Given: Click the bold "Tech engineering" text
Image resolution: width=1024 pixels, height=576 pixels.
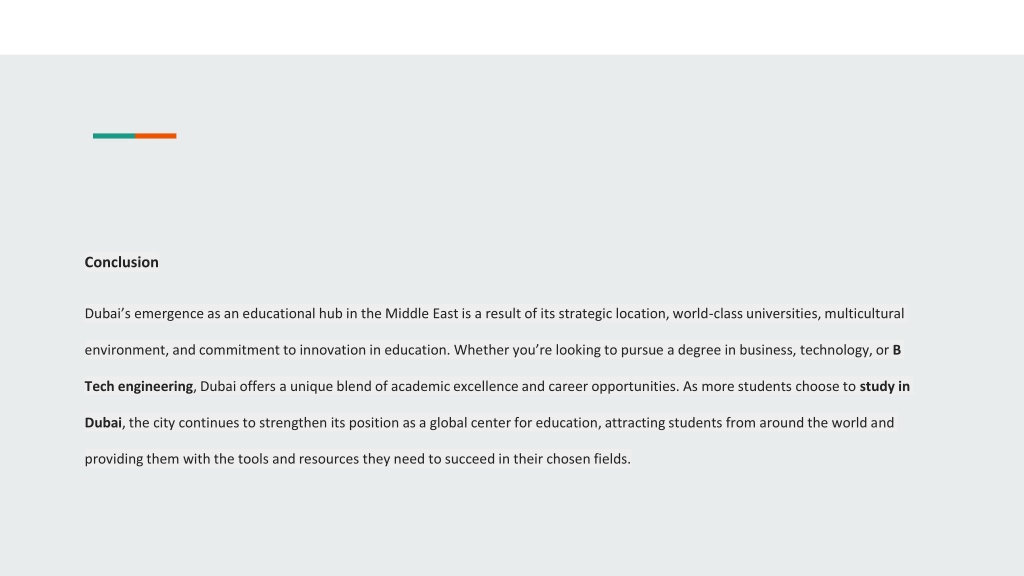Looking at the screenshot, I should coord(138,386).
